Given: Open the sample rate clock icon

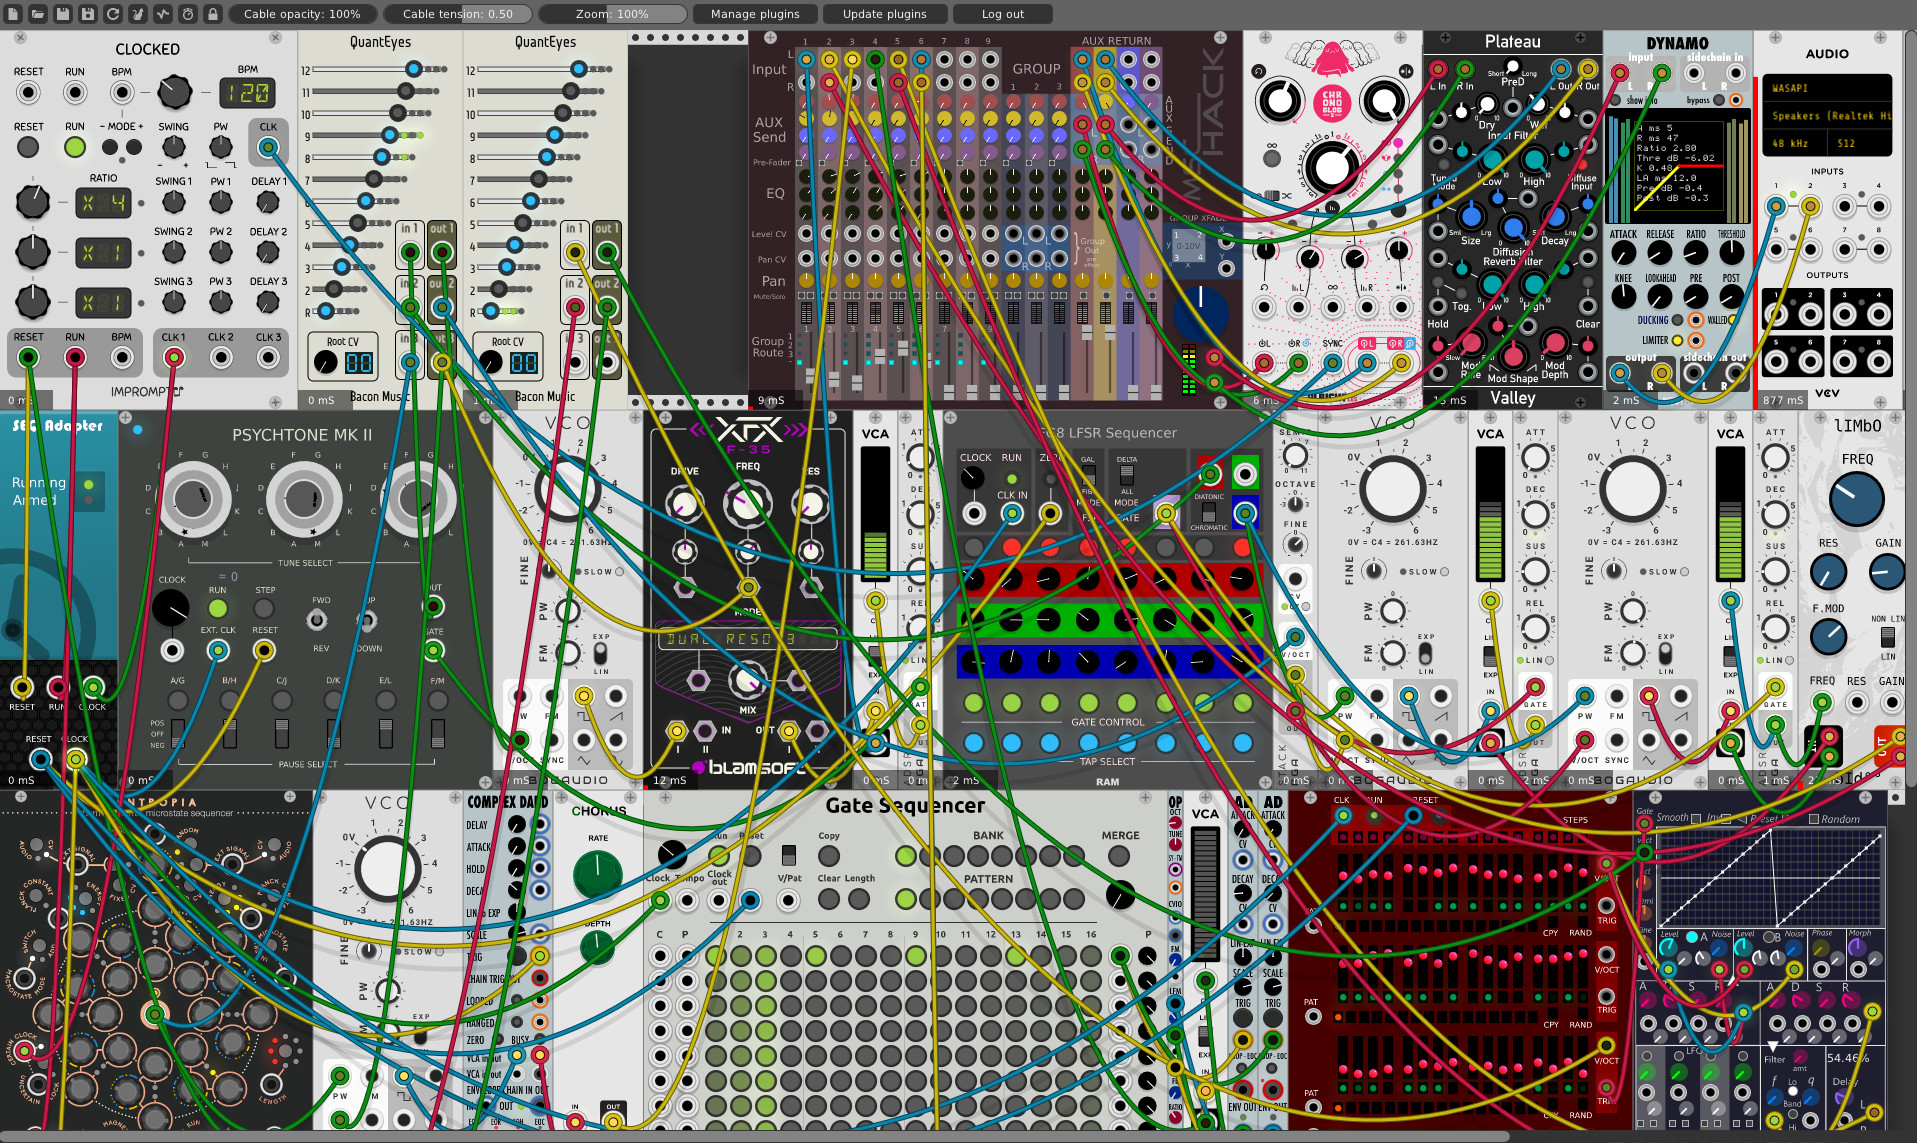Looking at the screenshot, I should pyautogui.click(x=187, y=14).
